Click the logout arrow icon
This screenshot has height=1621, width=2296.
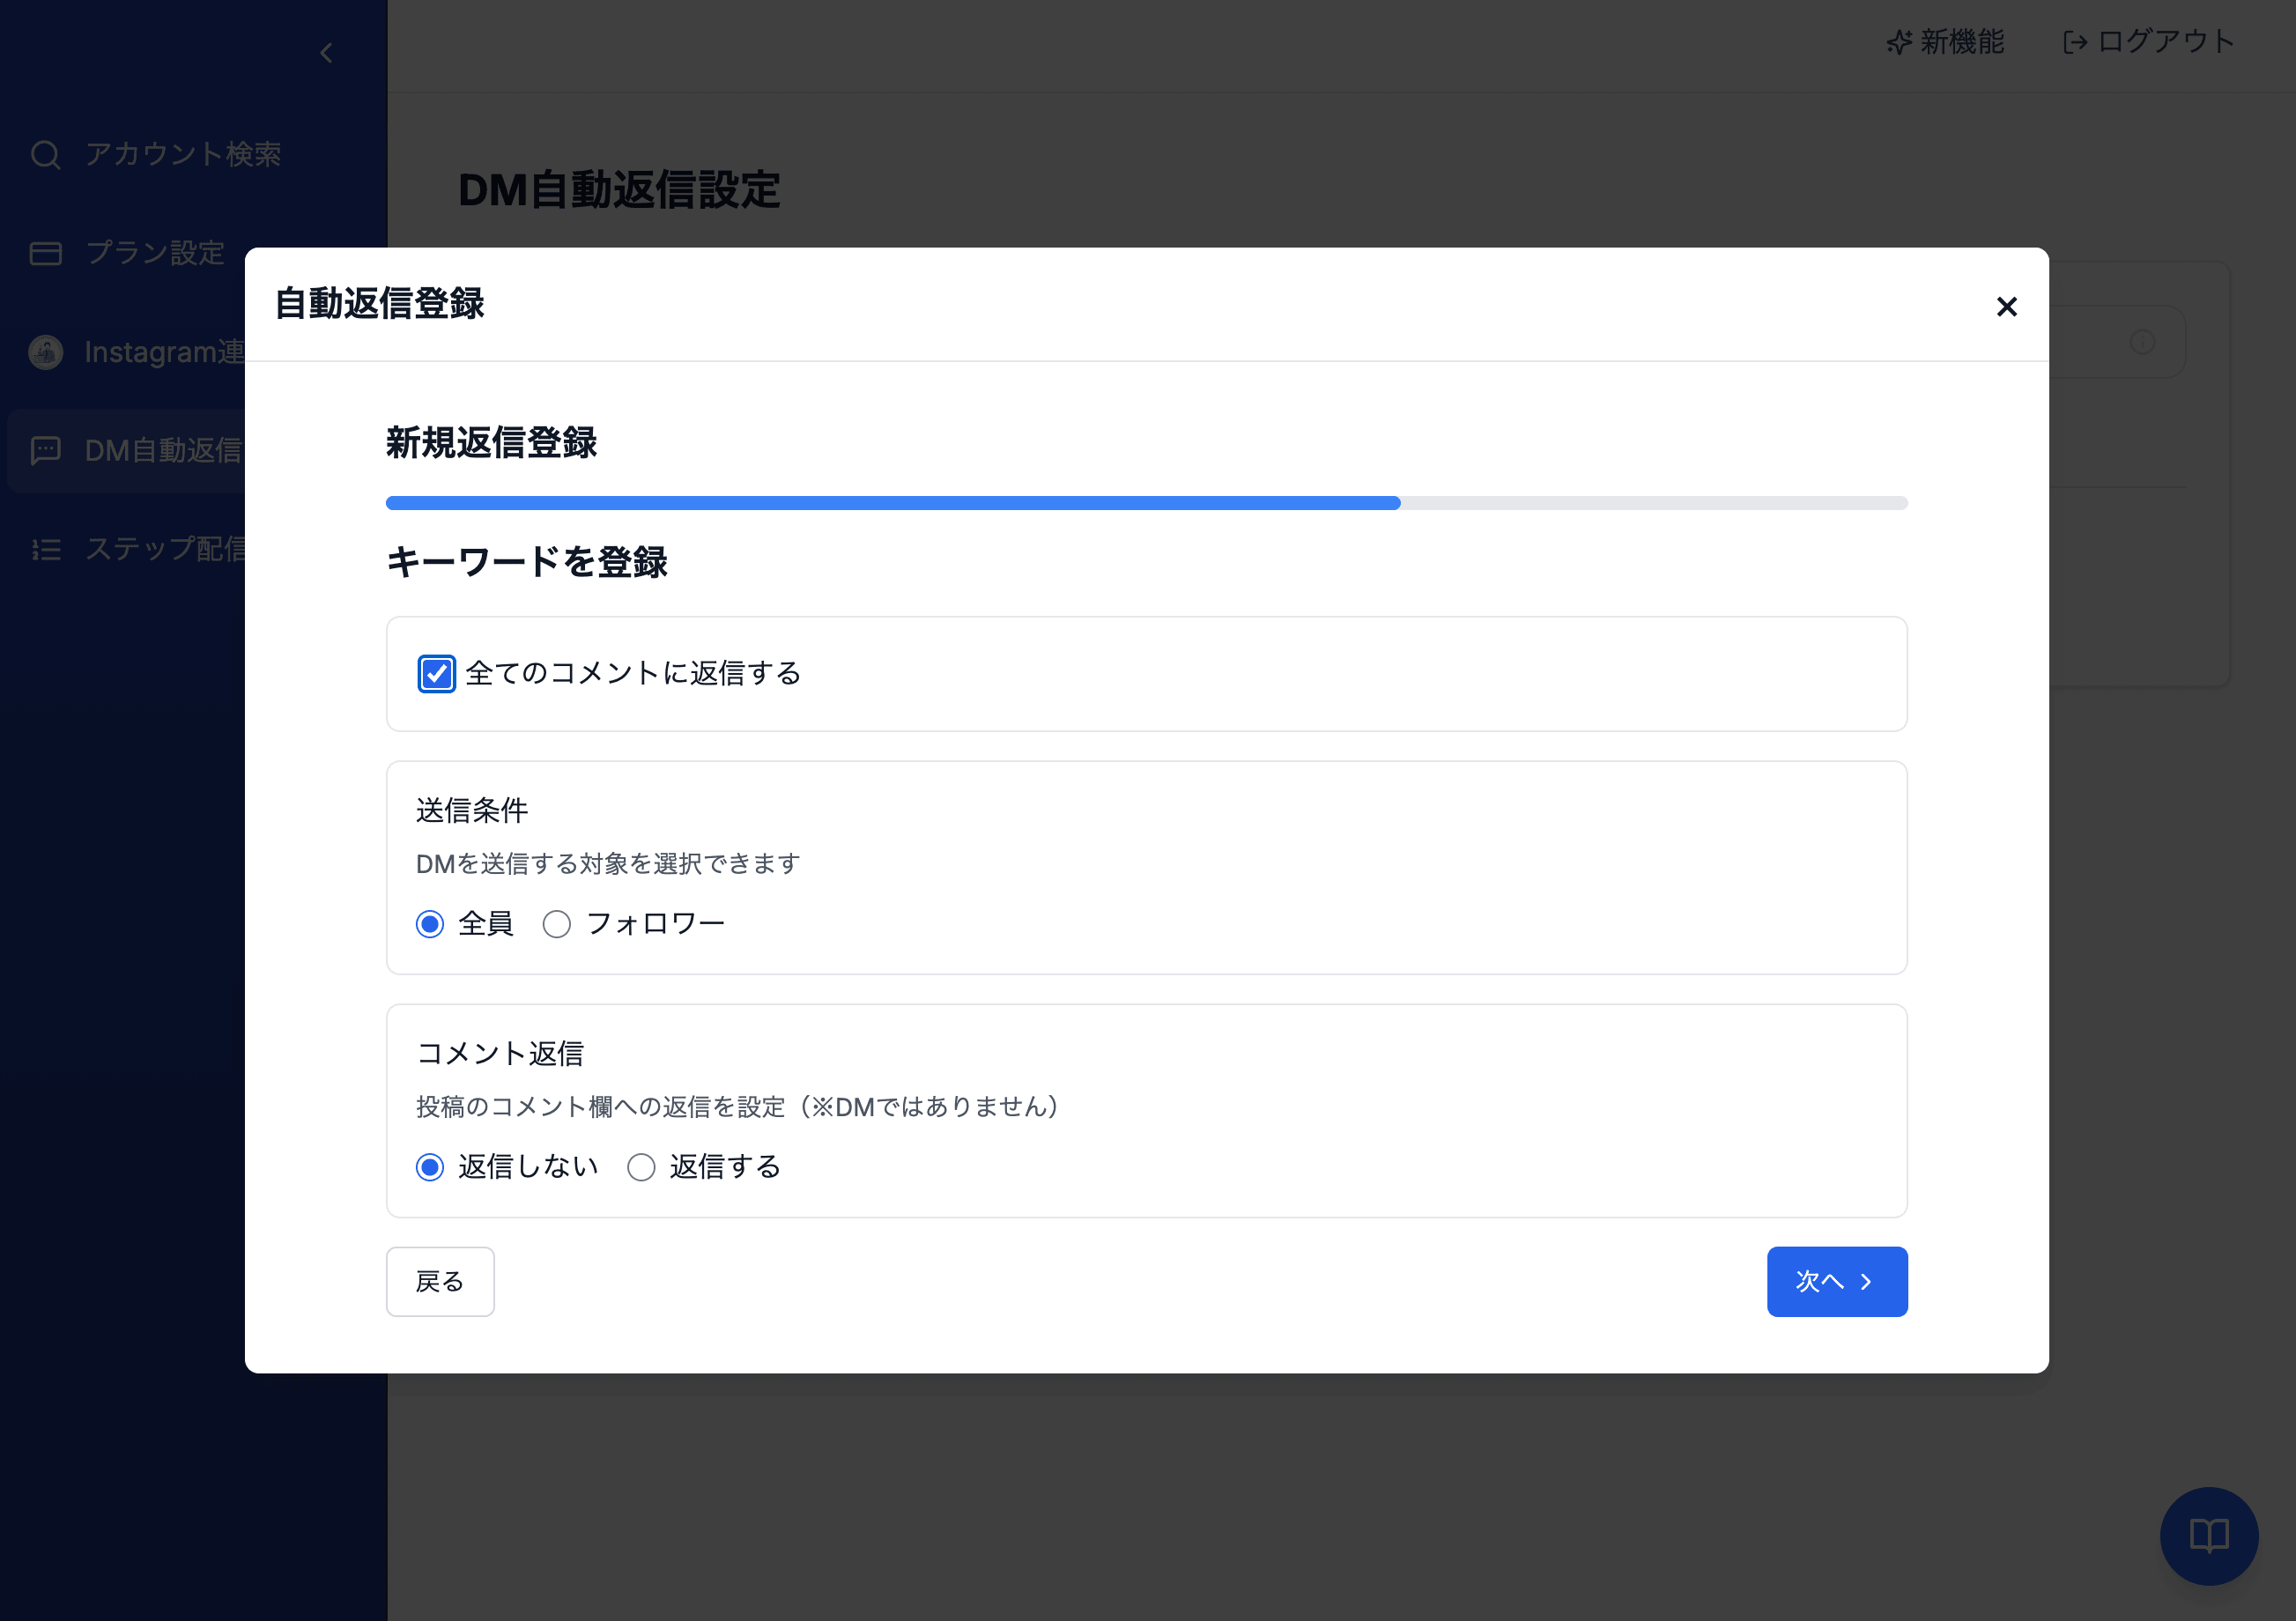[x=2075, y=42]
